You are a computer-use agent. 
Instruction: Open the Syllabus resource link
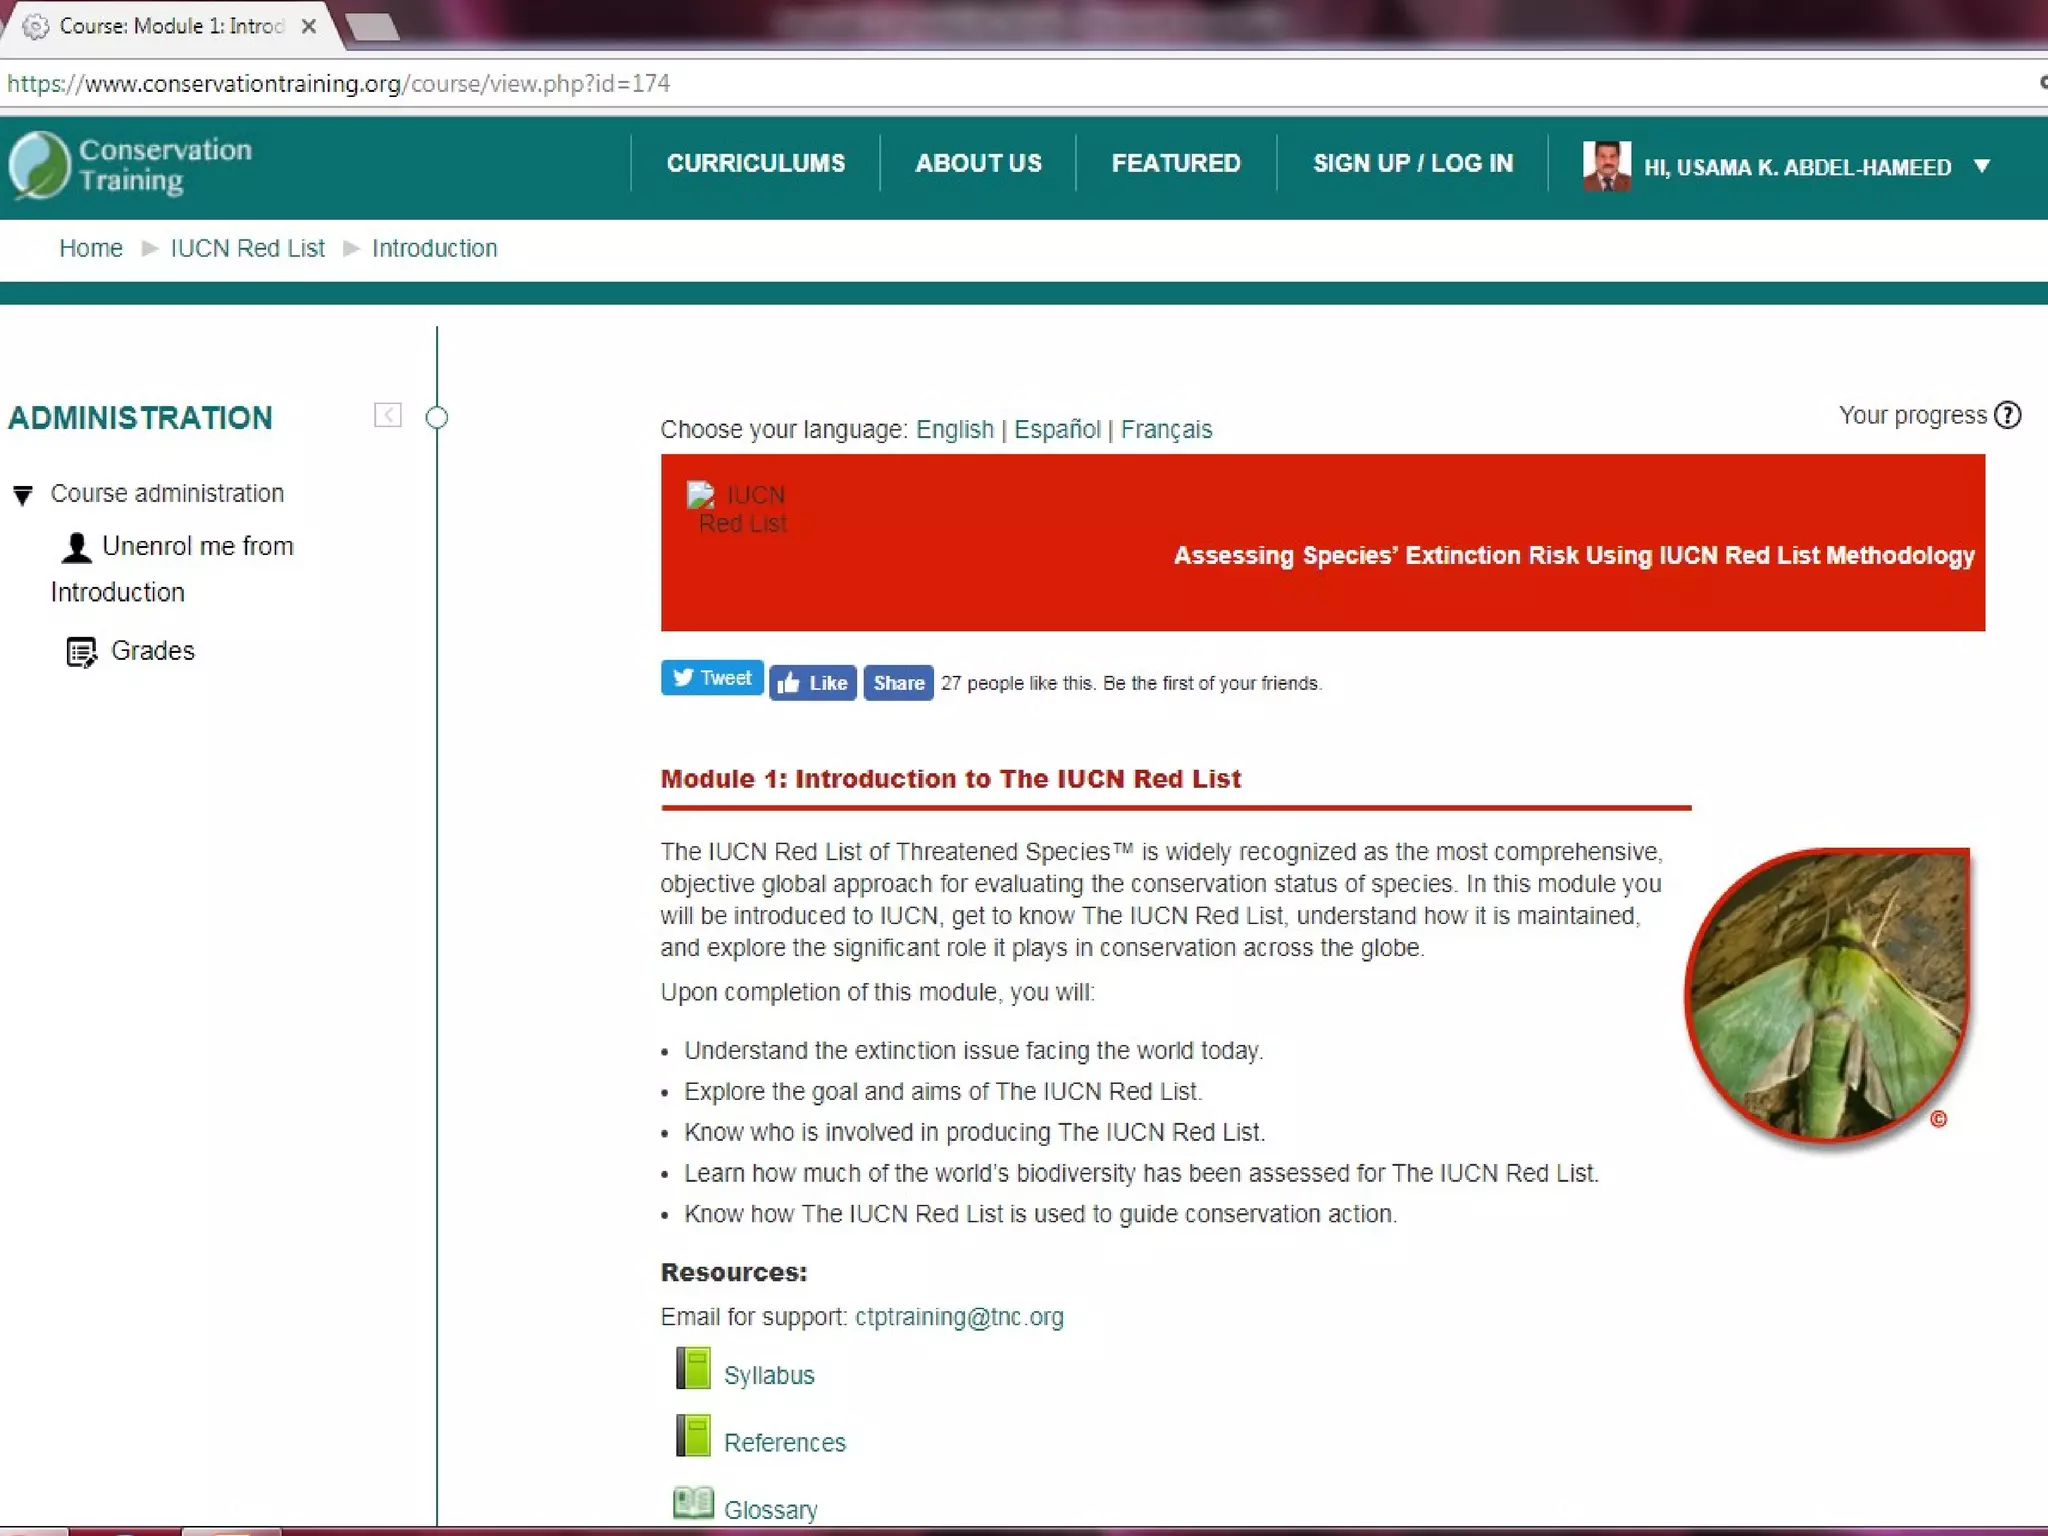[x=769, y=1376]
